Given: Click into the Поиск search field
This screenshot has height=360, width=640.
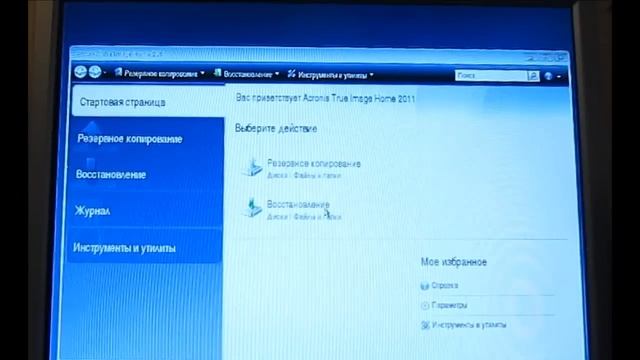Looking at the screenshot, I should (x=491, y=76).
